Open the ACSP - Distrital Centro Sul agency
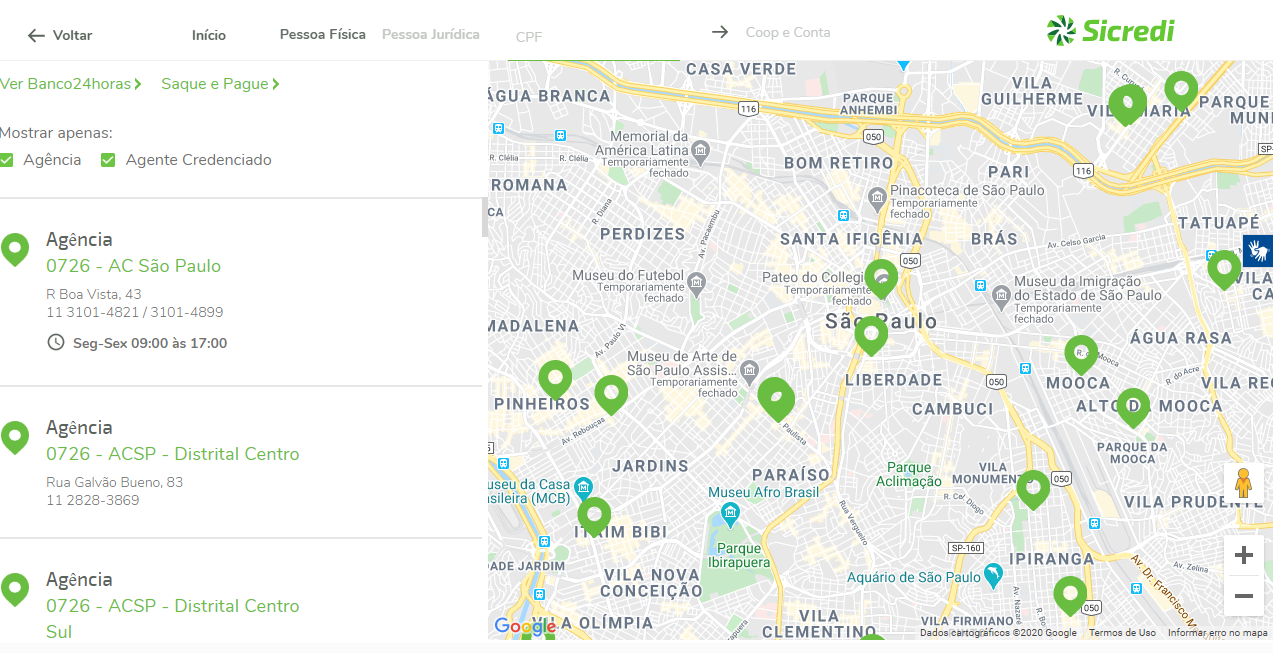Image resolution: width=1273 pixels, height=653 pixels. (173, 618)
